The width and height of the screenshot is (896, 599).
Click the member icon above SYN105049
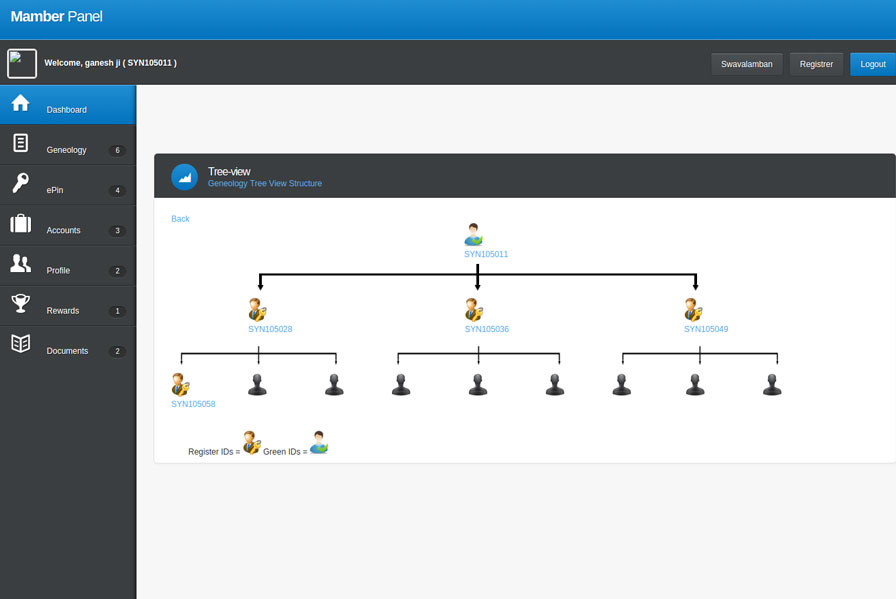(x=693, y=310)
